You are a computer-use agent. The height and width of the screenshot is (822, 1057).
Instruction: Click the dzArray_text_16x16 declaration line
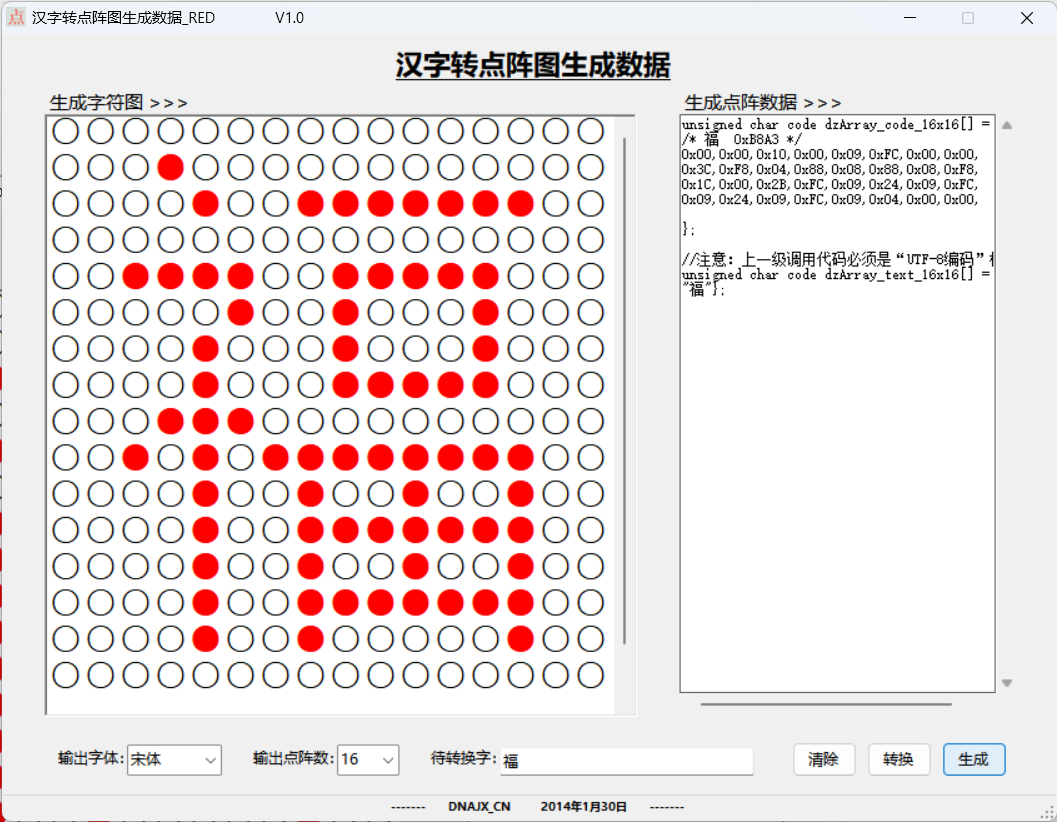(x=836, y=275)
